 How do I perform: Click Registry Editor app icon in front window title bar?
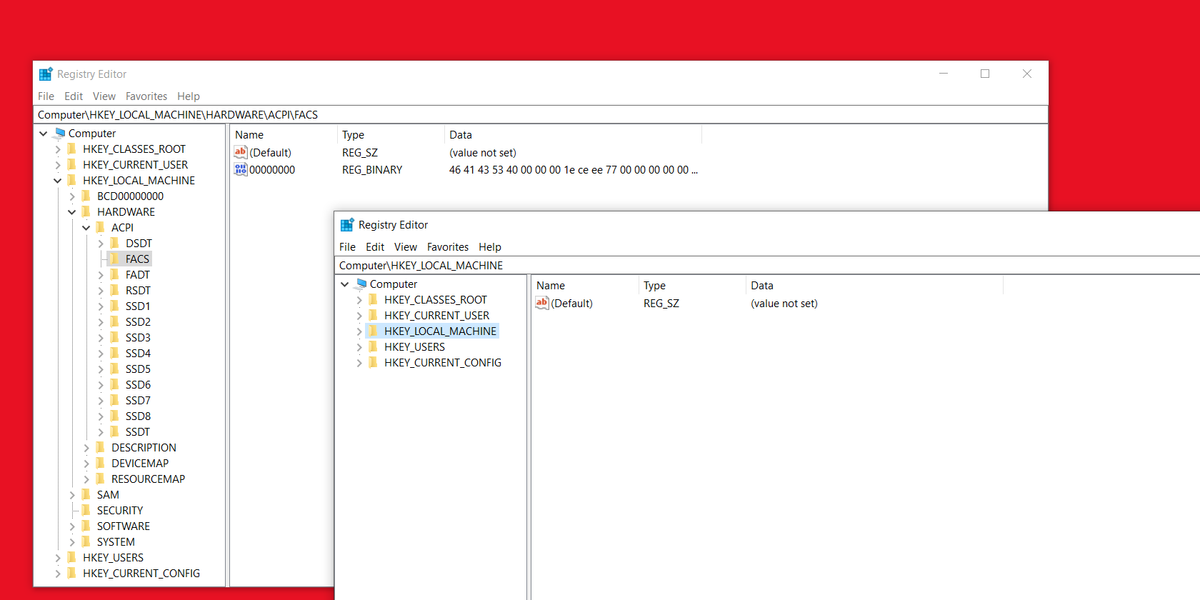pyautogui.click(x=347, y=225)
